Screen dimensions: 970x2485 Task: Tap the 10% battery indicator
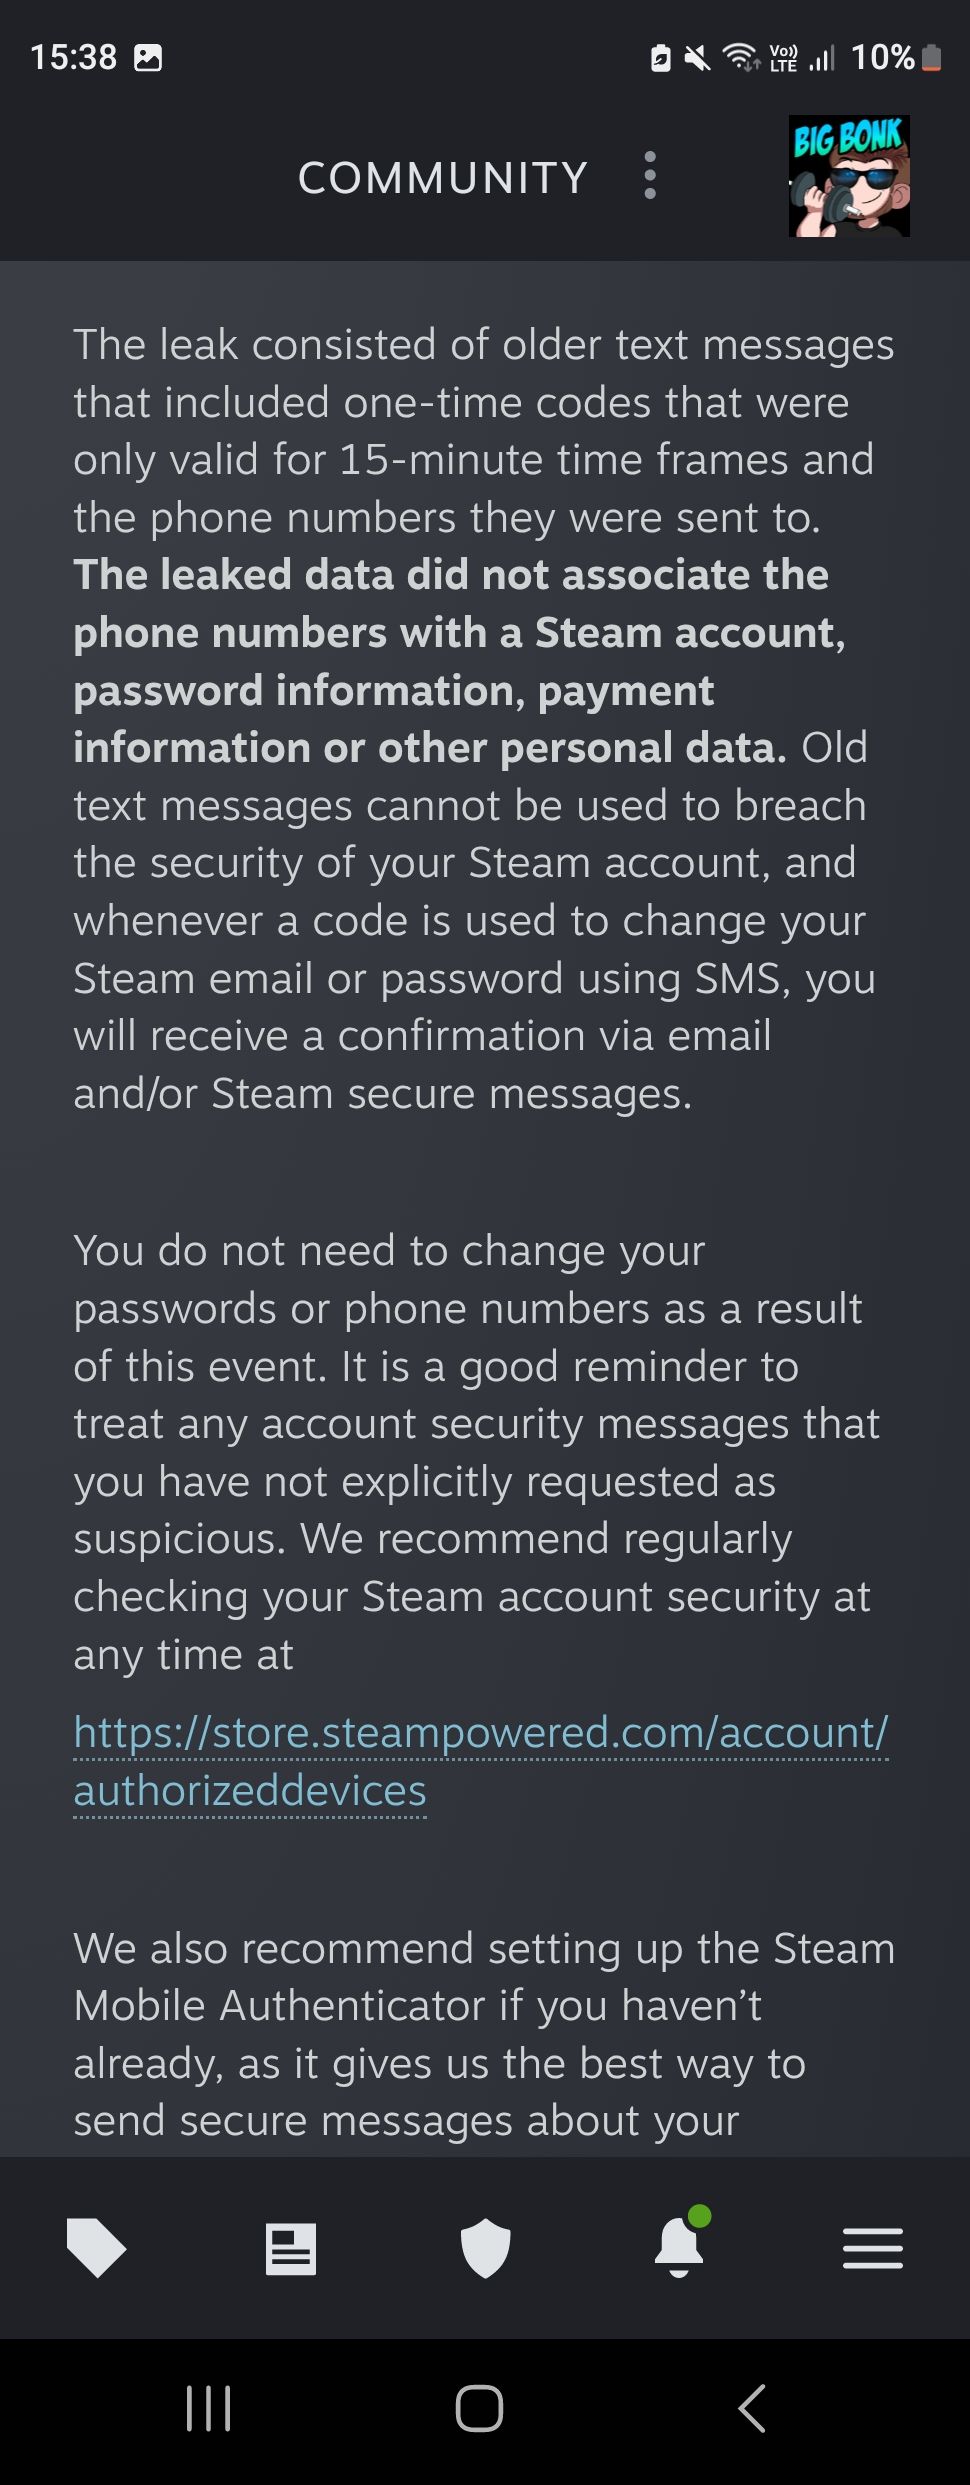click(895, 58)
